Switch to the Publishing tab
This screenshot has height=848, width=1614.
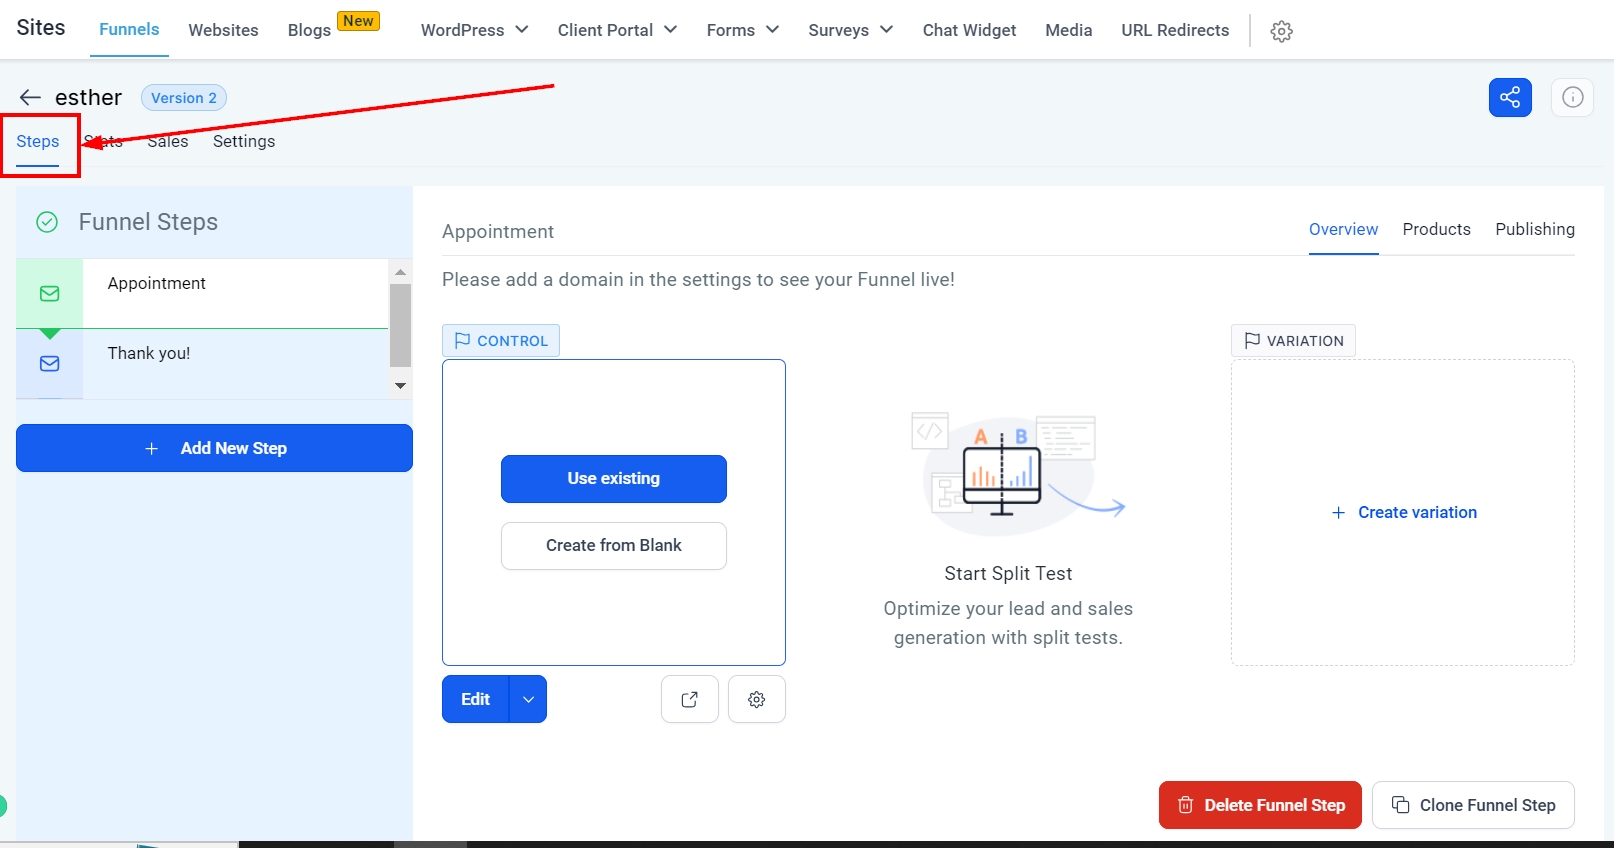click(1534, 229)
